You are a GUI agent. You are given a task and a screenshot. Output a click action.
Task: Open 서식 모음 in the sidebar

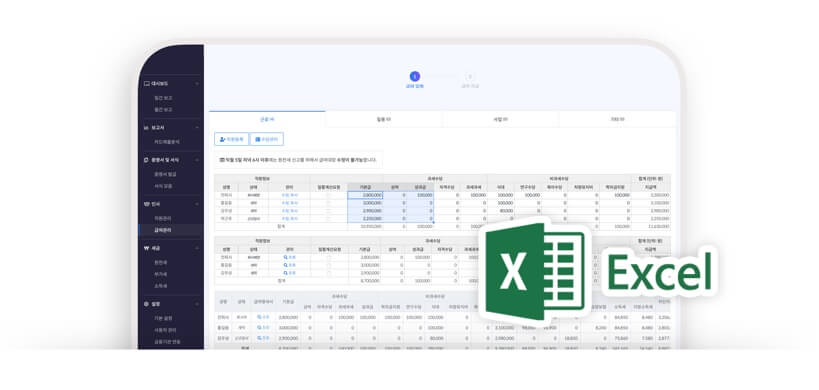[x=163, y=186]
